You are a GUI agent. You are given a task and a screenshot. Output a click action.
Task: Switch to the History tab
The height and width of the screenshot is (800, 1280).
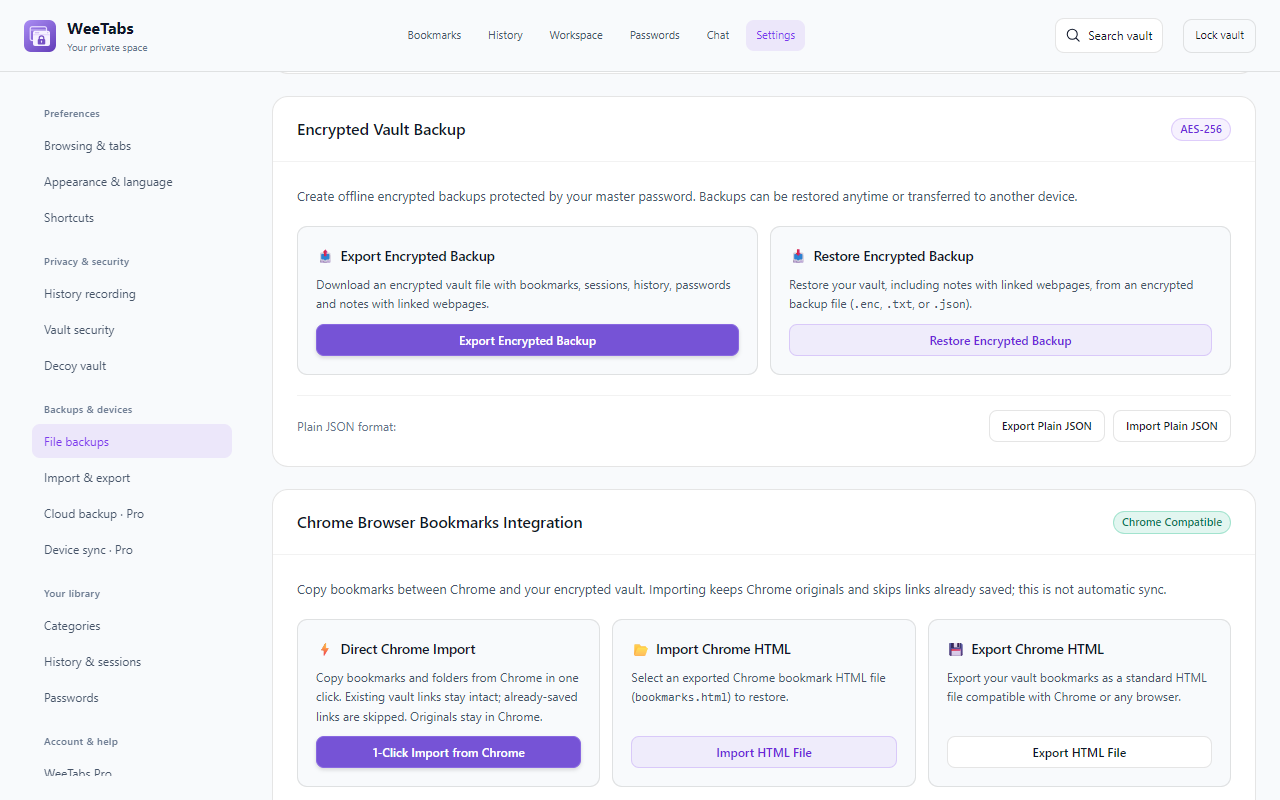[505, 36]
